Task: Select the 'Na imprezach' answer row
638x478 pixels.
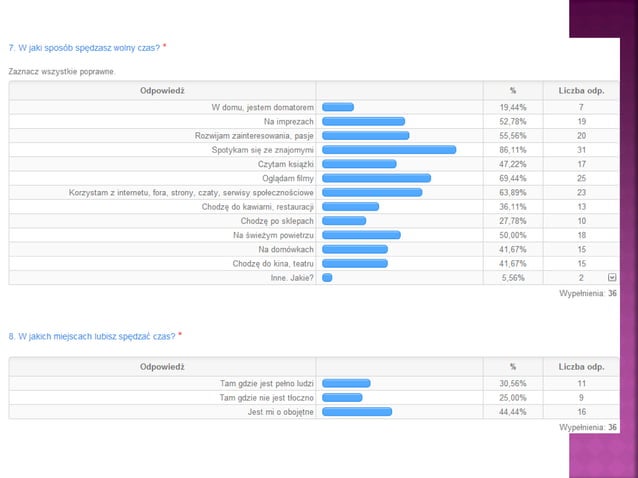Action: click(314, 122)
